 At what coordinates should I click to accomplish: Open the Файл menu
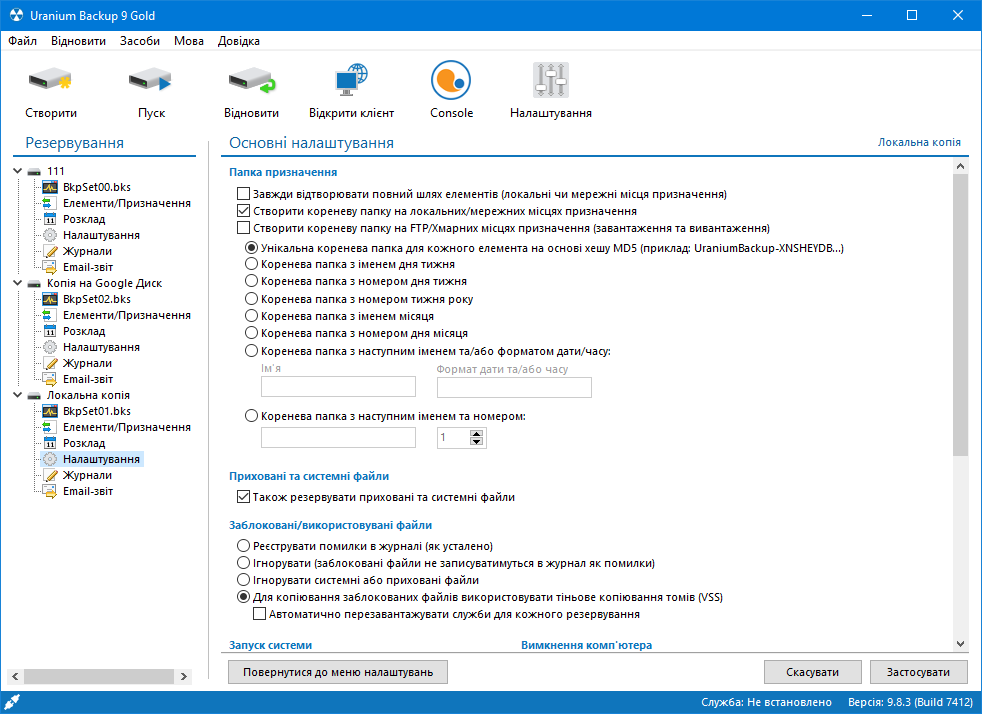[23, 41]
